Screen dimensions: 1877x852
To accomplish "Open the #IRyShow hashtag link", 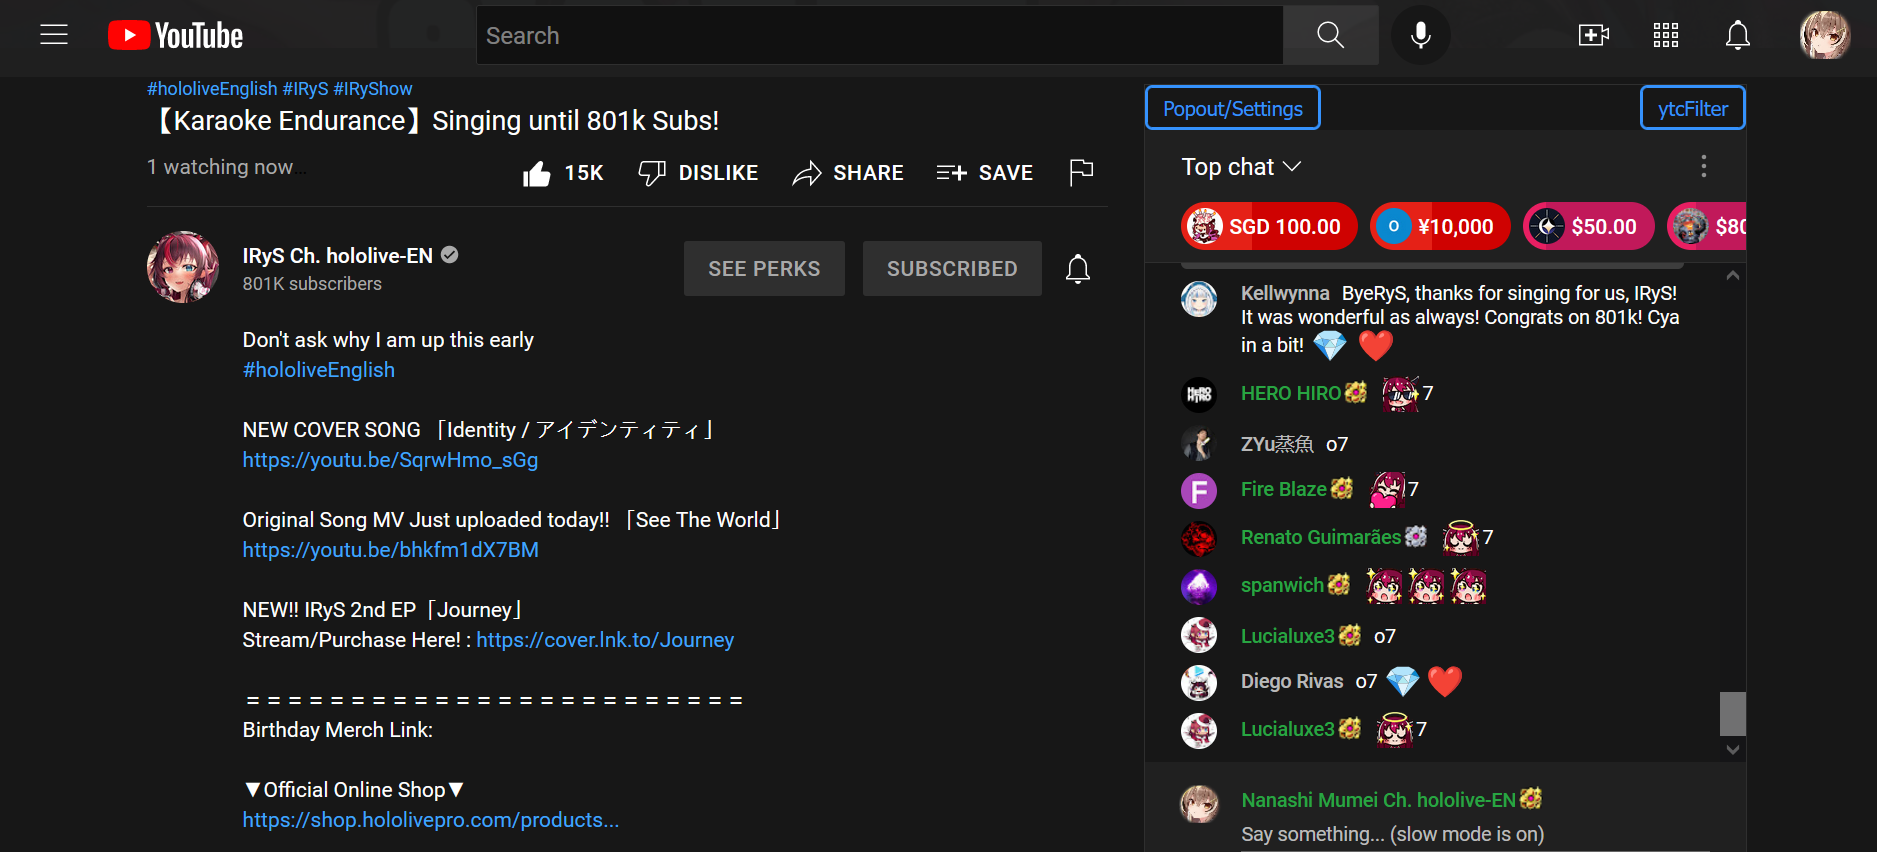I will (x=373, y=89).
